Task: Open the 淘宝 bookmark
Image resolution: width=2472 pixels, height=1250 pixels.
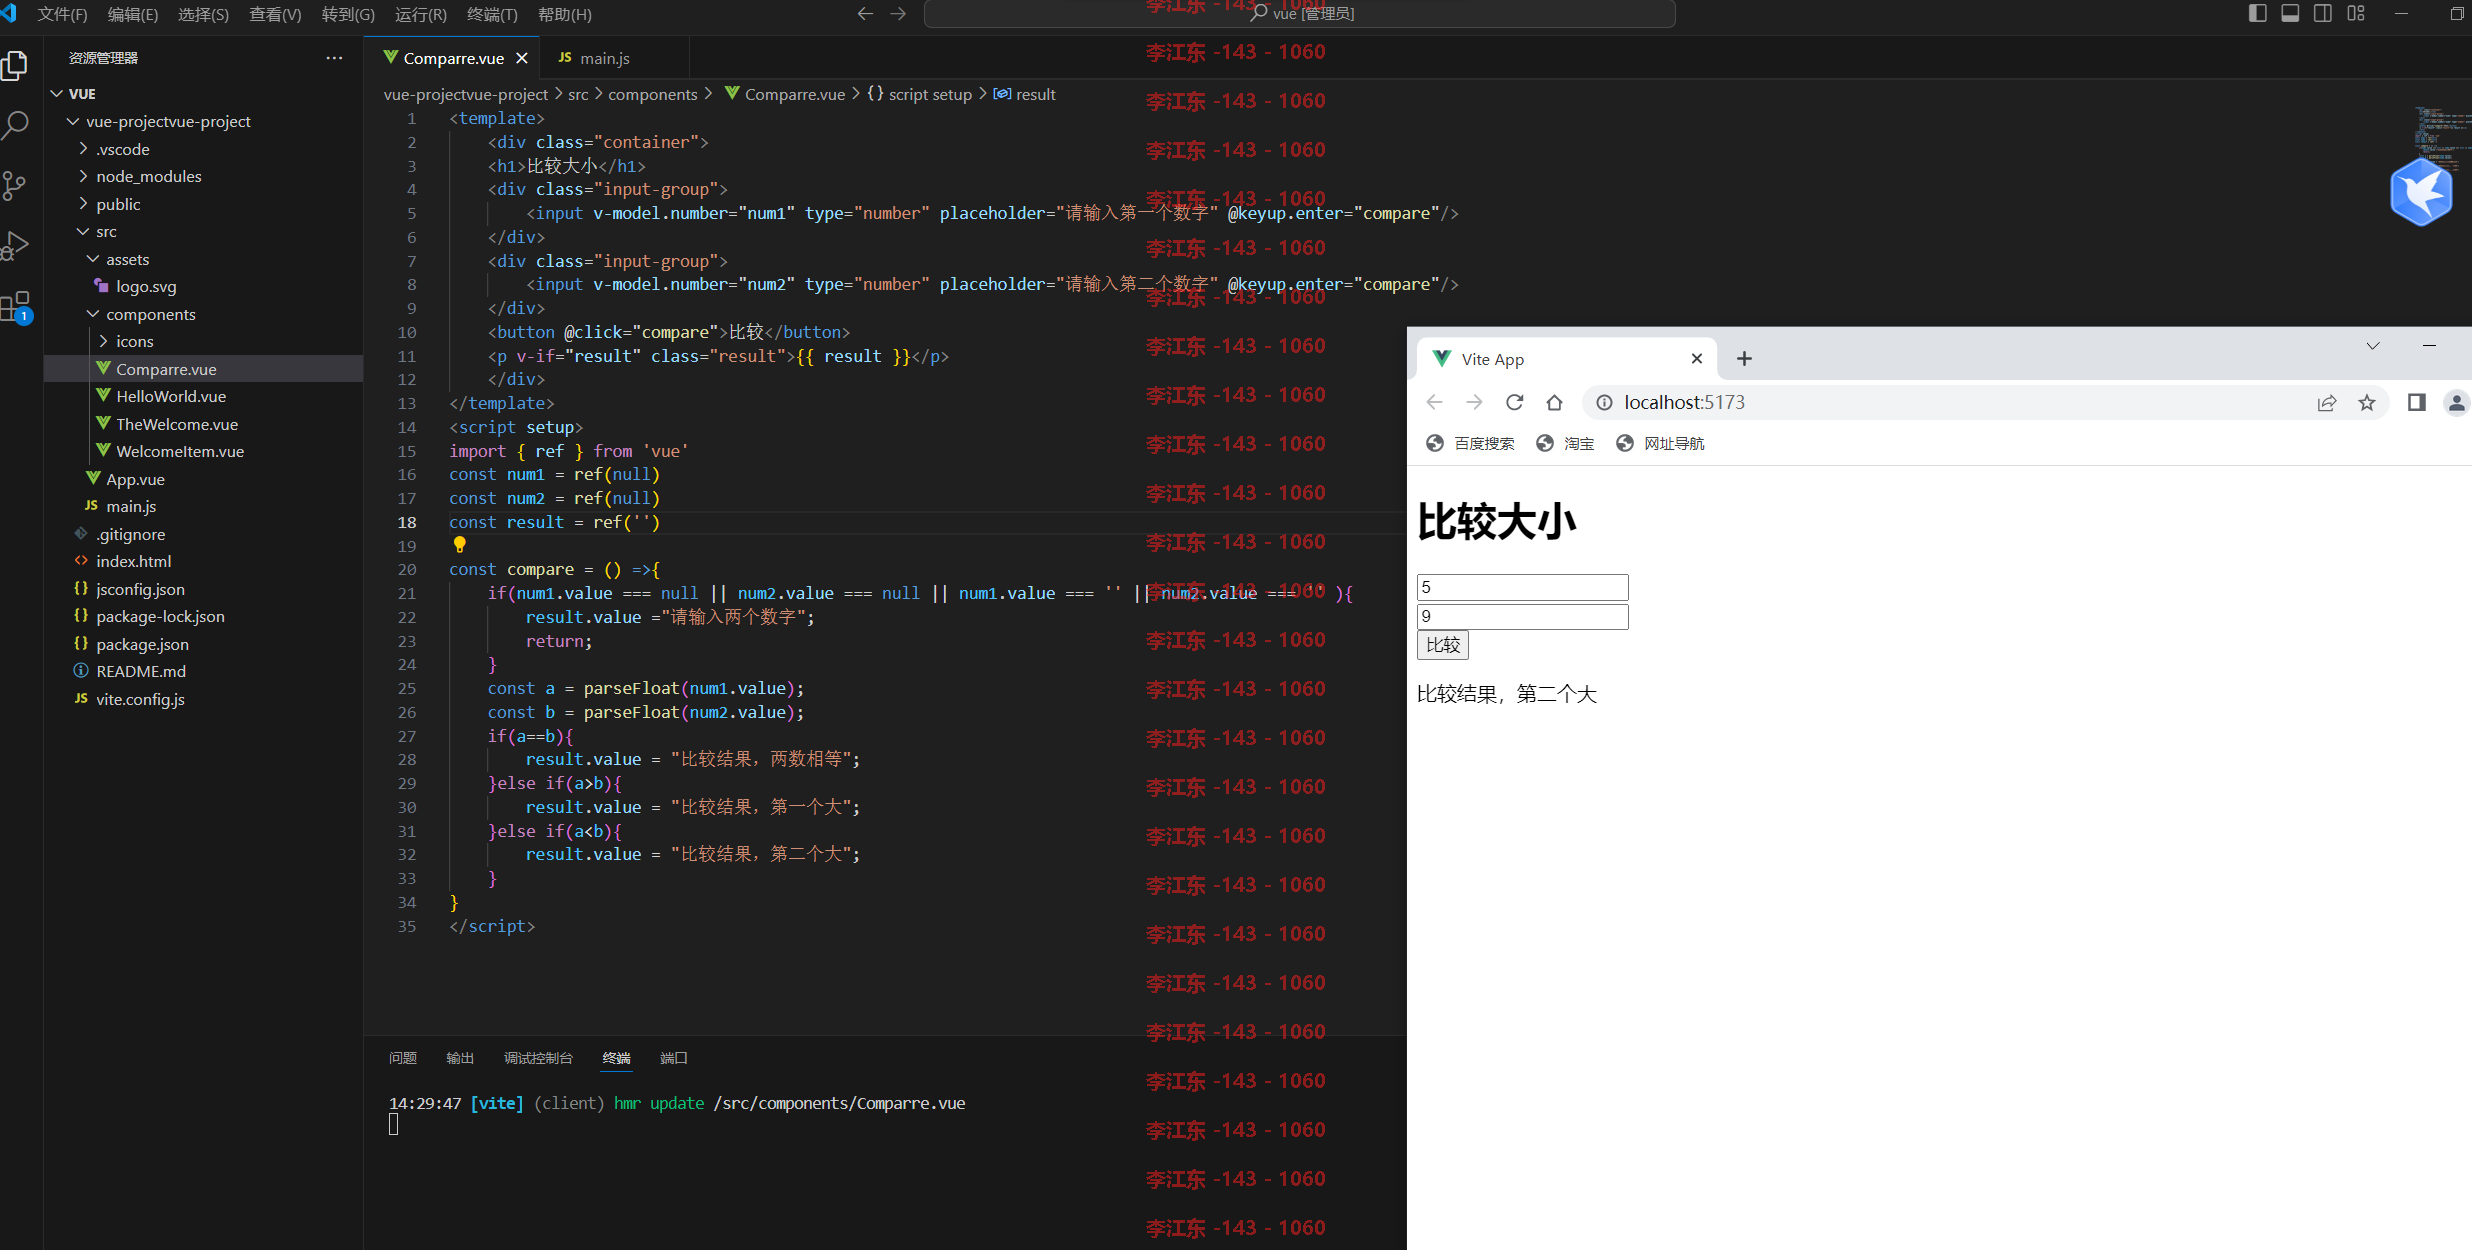Action: pyautogui.click(x=1565, y=443)
